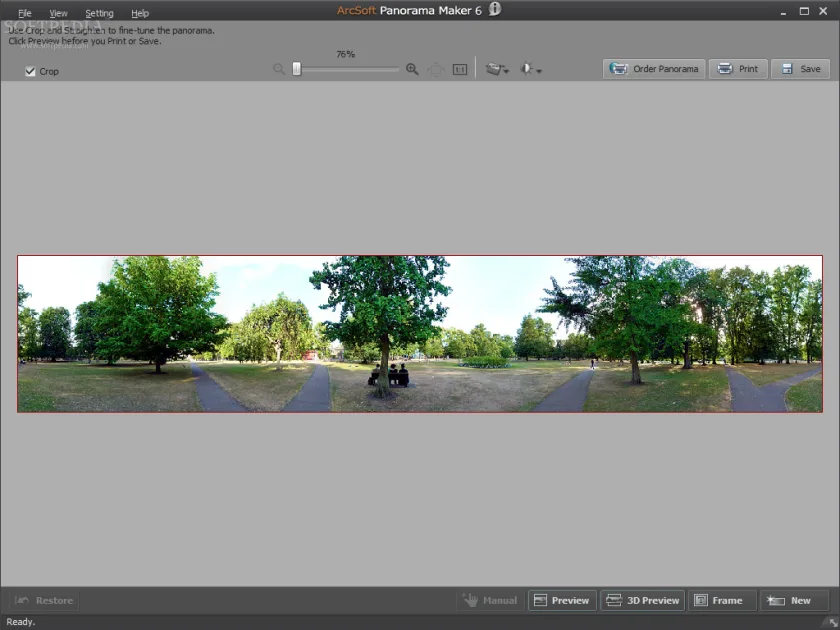Open the File menu

[x=25, y=13]
